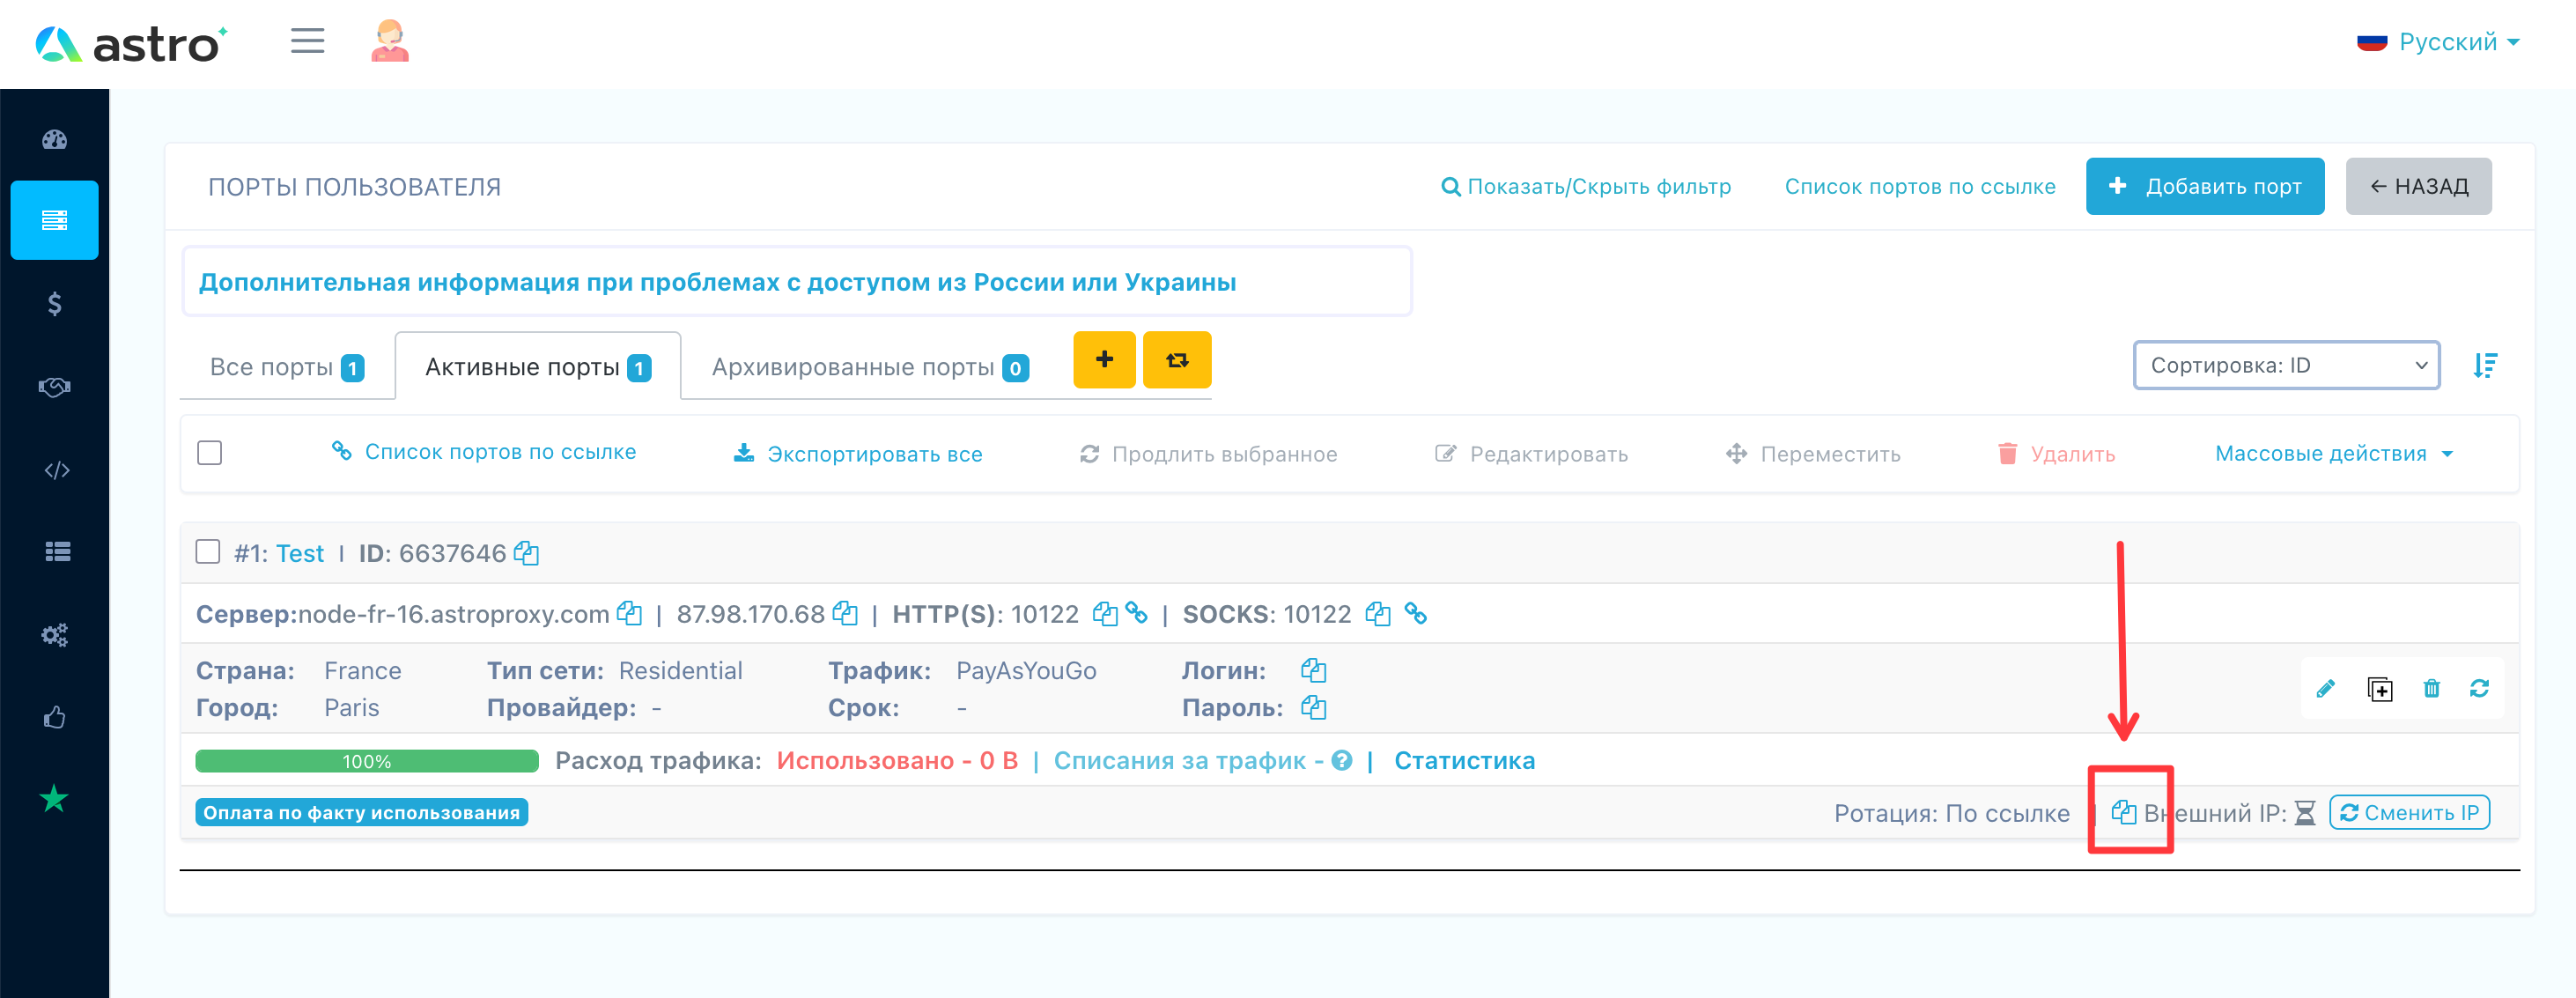Switch to the Активные порты tab
The height and width of the screenshot is (998, 2576).
coord(538,367)
